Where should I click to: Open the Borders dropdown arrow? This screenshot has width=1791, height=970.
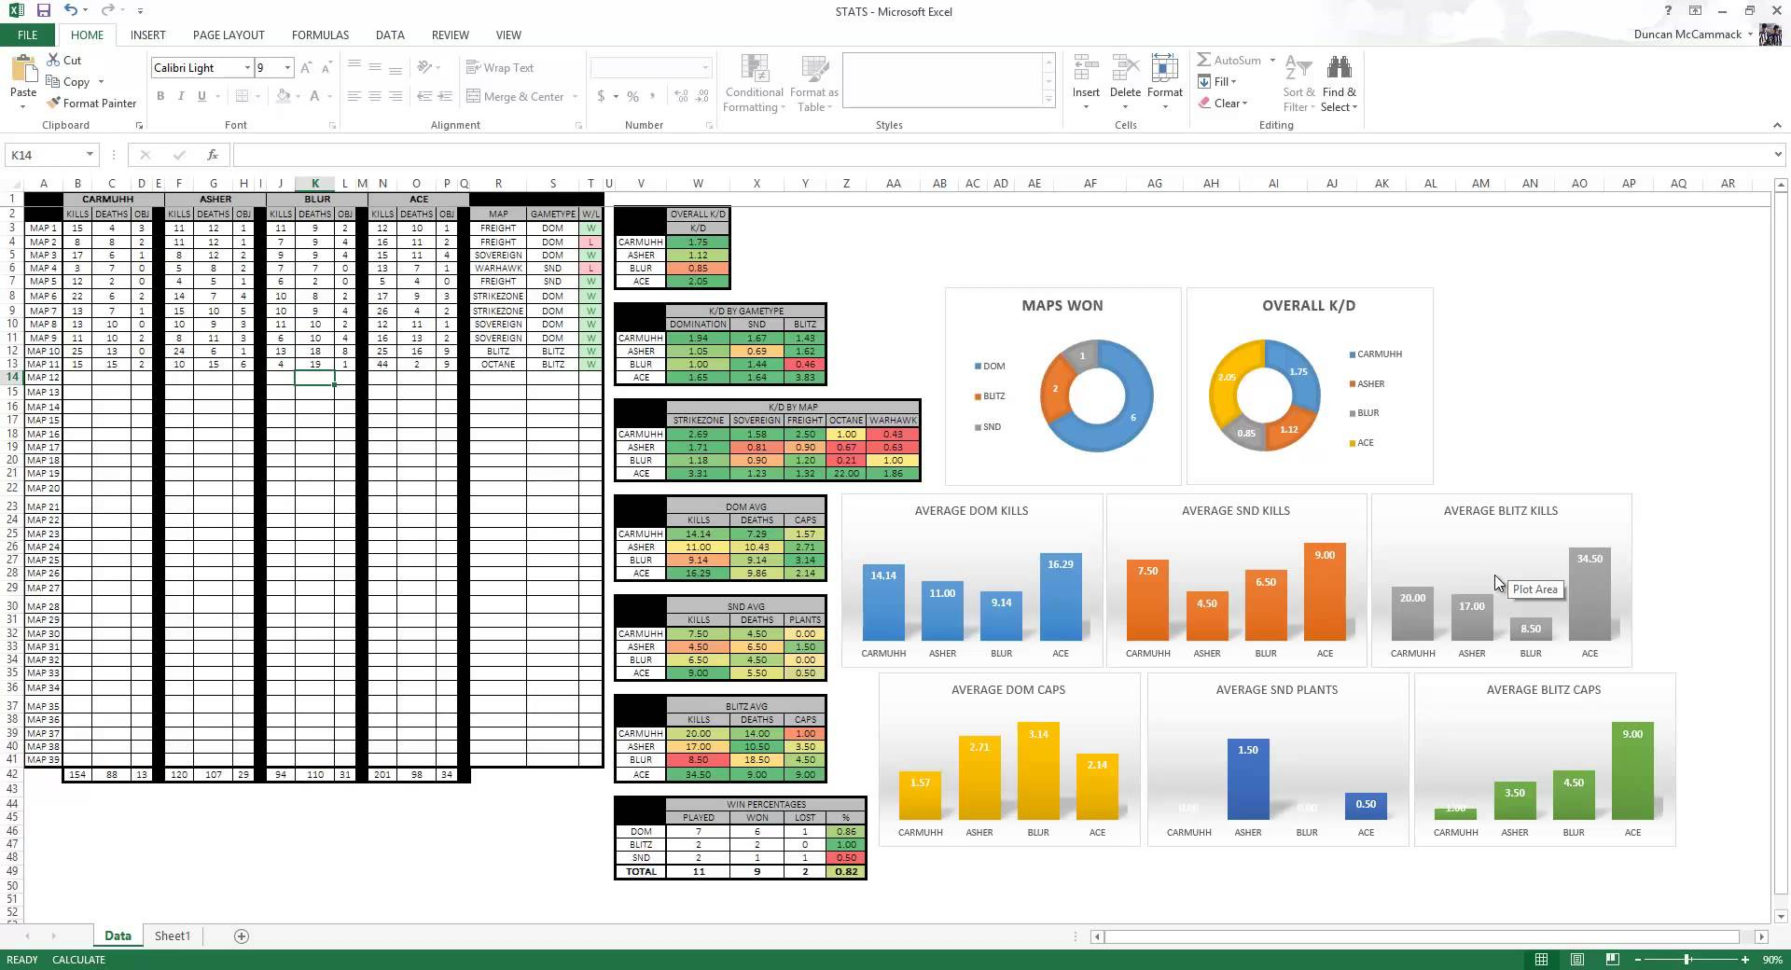(255, 95)
